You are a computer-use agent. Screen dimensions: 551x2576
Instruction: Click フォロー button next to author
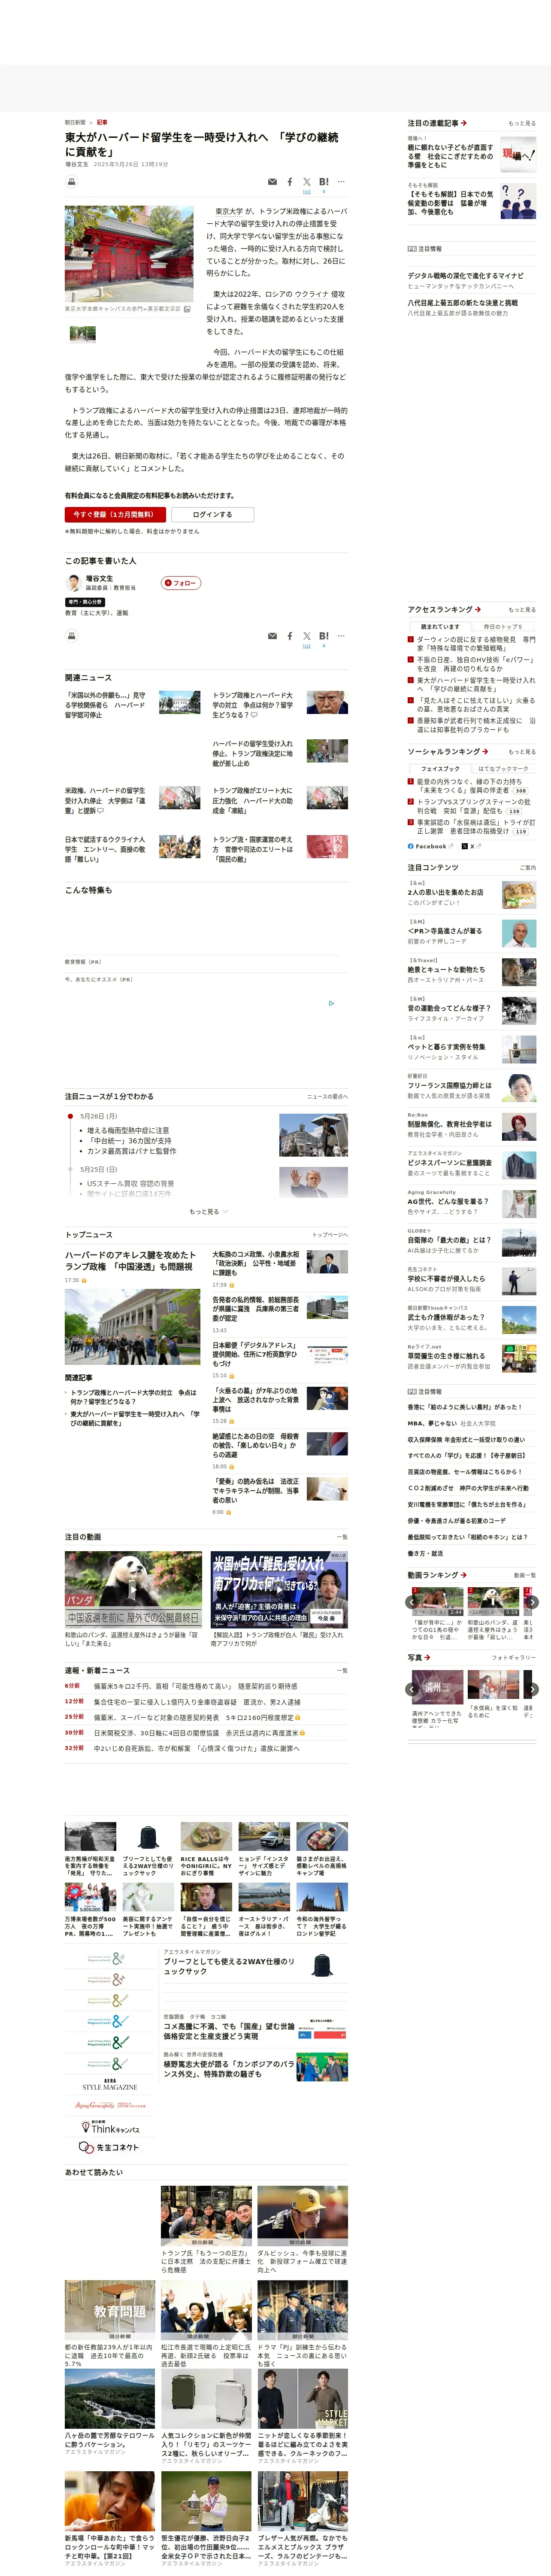click(182, 583)
